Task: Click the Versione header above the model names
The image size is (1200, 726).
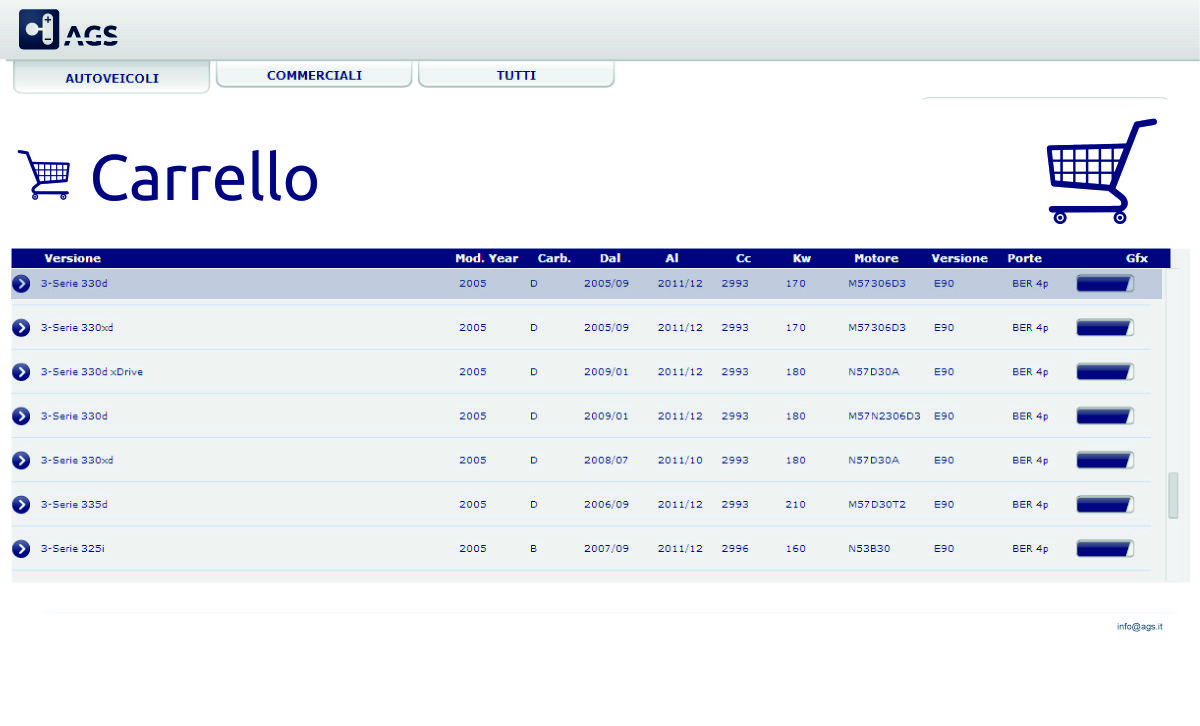Action: click(73, 258)
